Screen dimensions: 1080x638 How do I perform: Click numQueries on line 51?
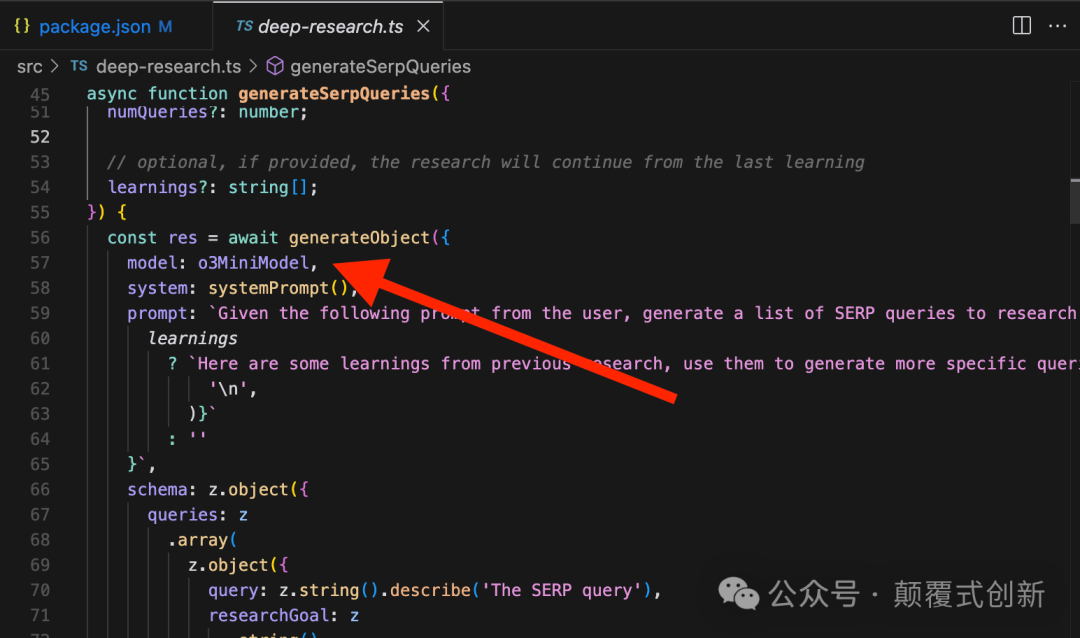pos(157,112)
